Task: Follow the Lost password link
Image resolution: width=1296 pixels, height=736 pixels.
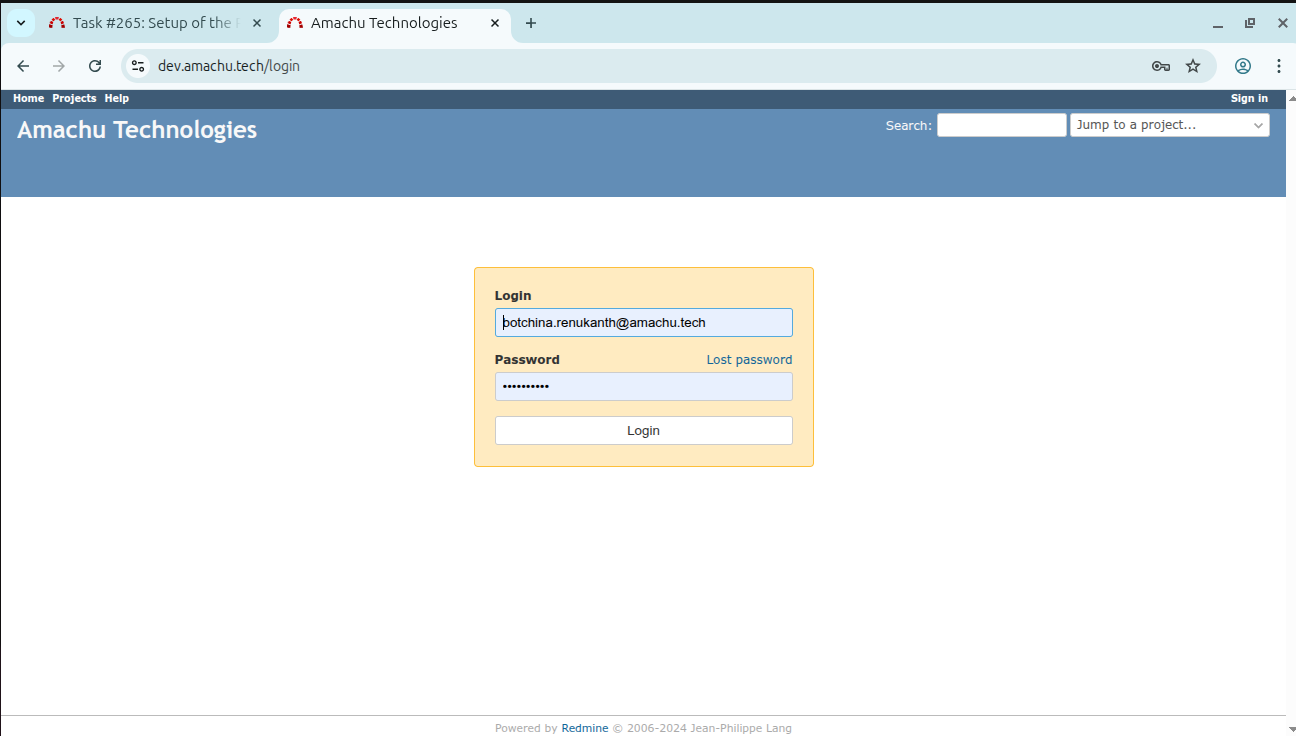Action: [x=749, y=360]
